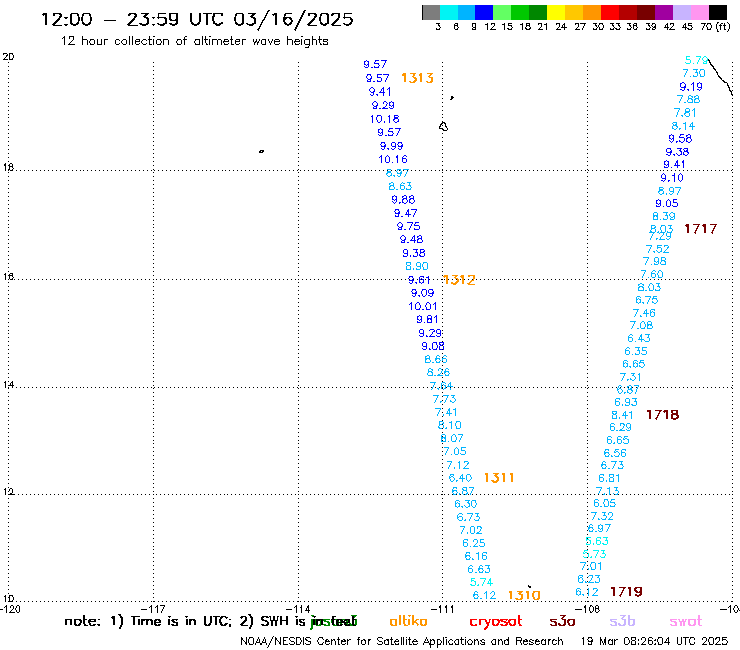The image size is (740, 650).
Task: Click the 'Time is in UTC' note text
Action: coord(181,621)
